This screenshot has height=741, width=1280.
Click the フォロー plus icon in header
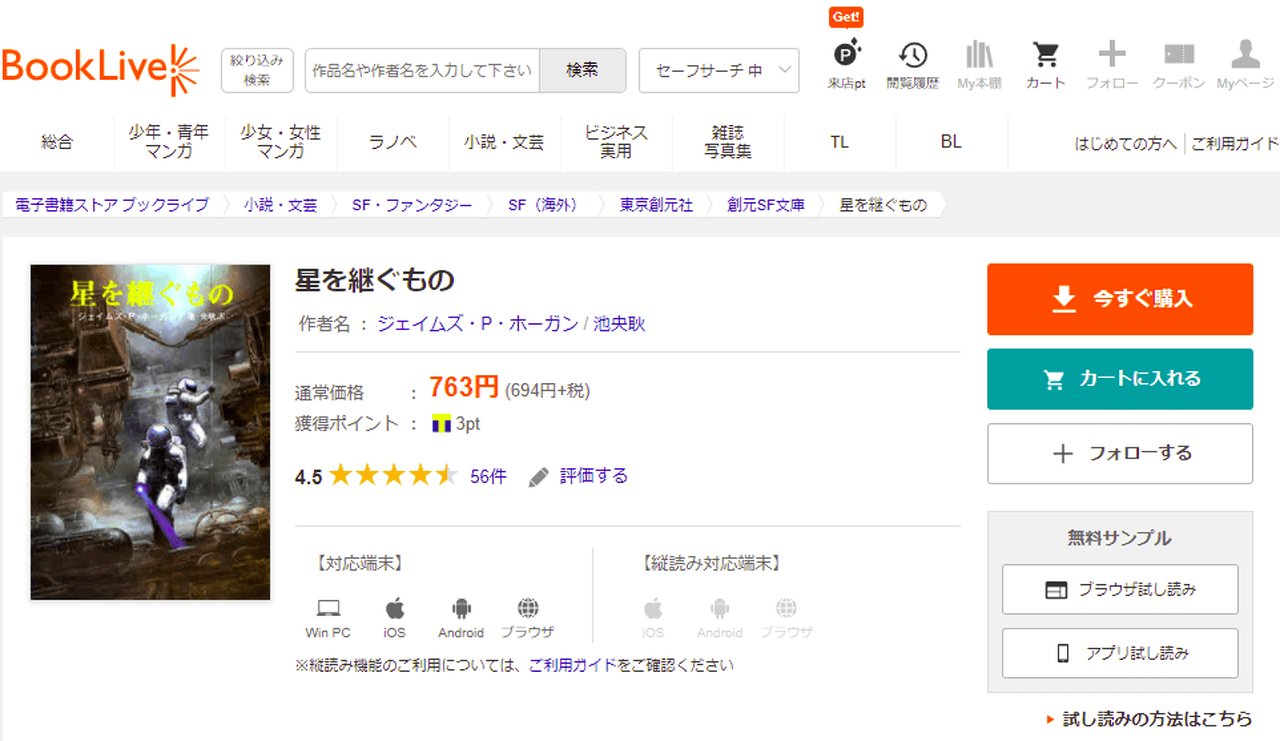1112,64
